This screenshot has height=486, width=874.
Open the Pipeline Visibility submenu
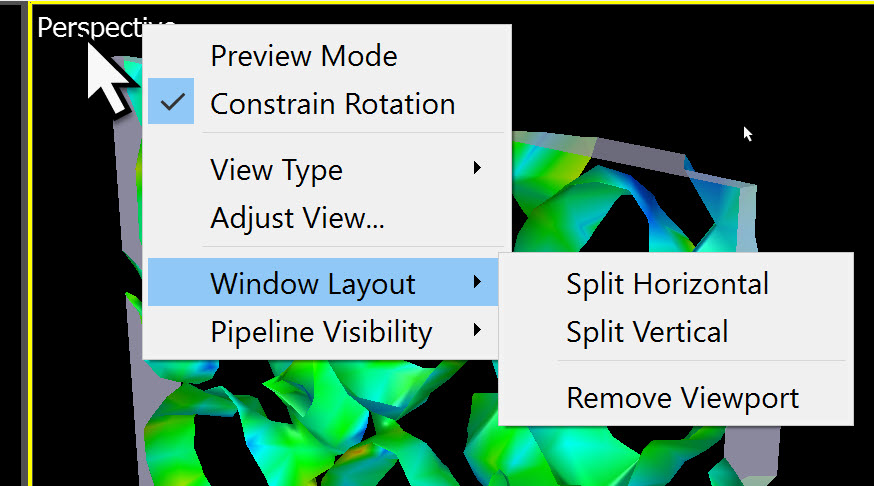(x=321, y=331)
